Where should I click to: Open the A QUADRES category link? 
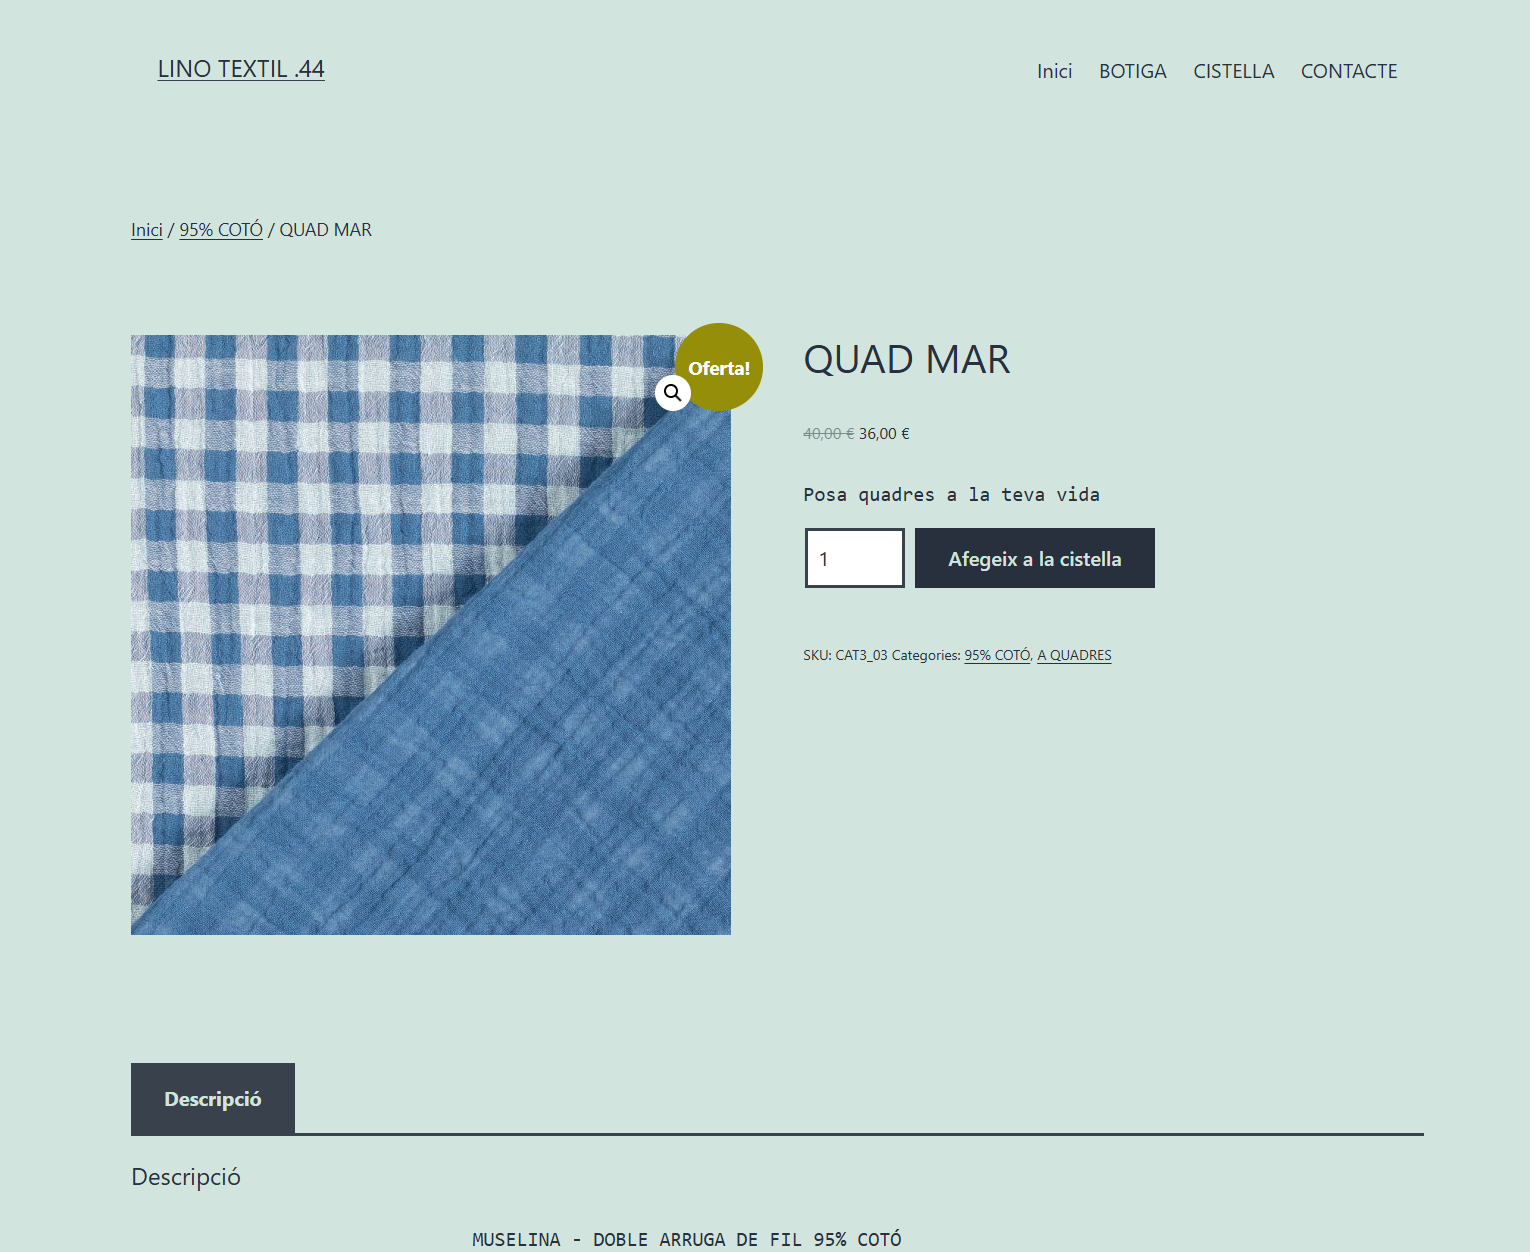(1074, 655)
